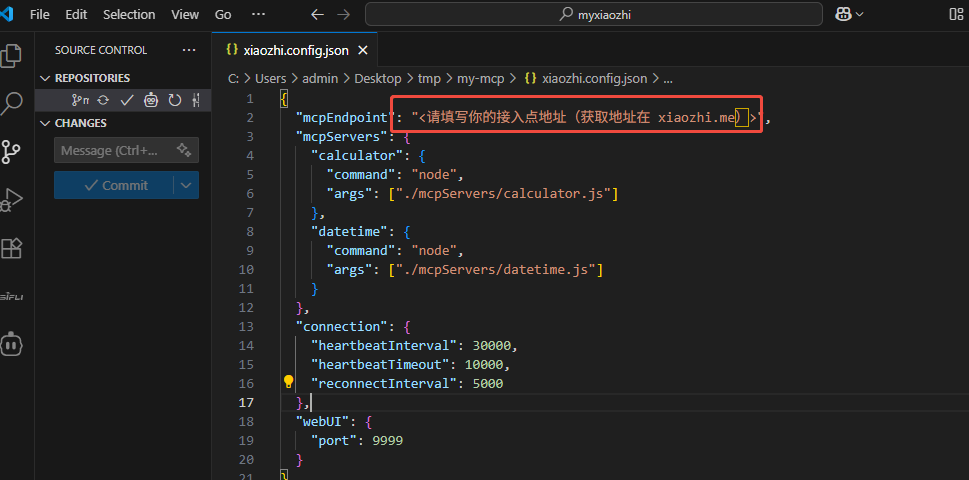Click the 10000 heartbeatTimeout value
969x480 pixels.
484,364
